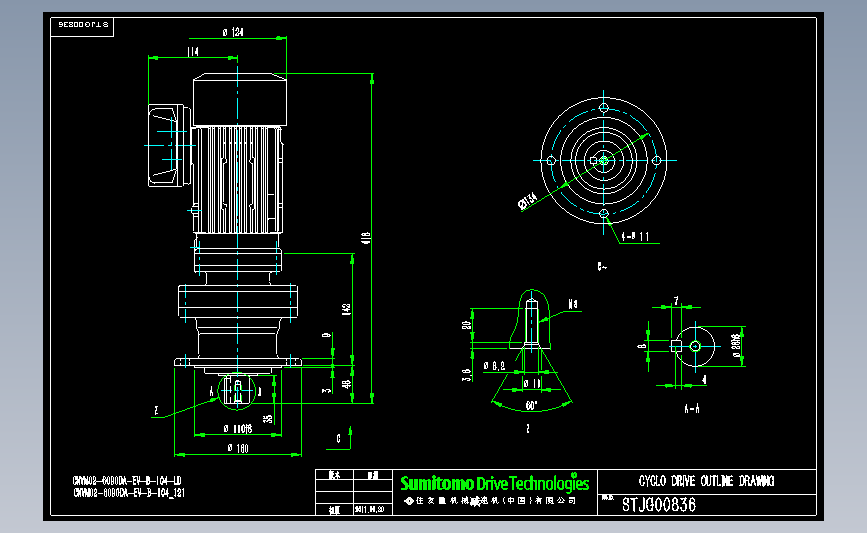Click the ø 160 flange dimension
The height and width of the screenshot is (533, 867).
coord(238,448)
